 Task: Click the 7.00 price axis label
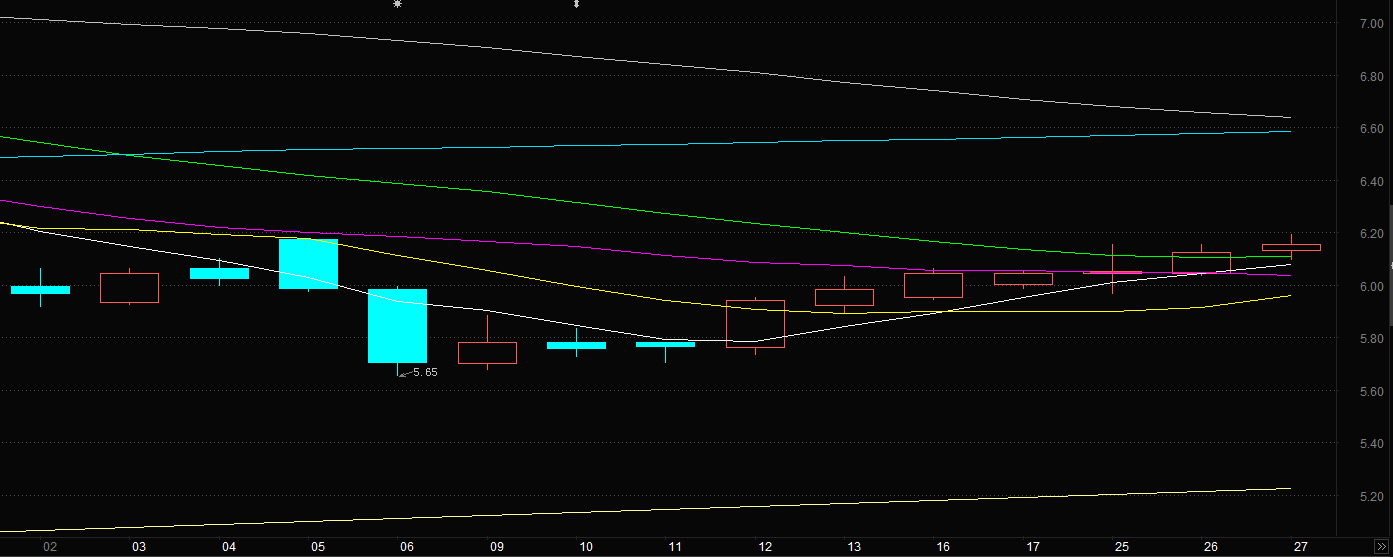(1370, 23)
